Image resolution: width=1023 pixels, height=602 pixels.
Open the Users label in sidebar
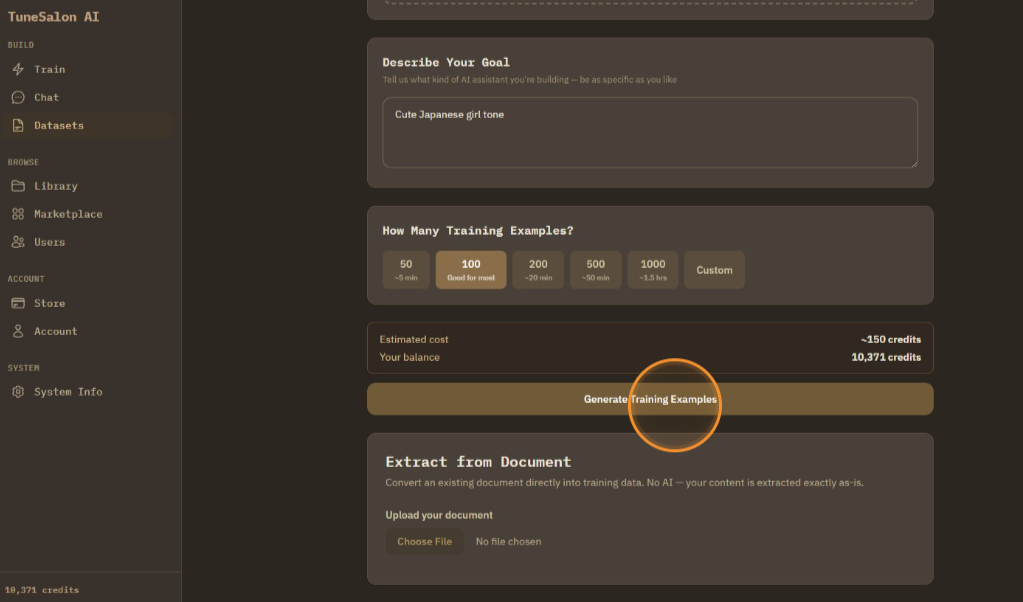50,242
